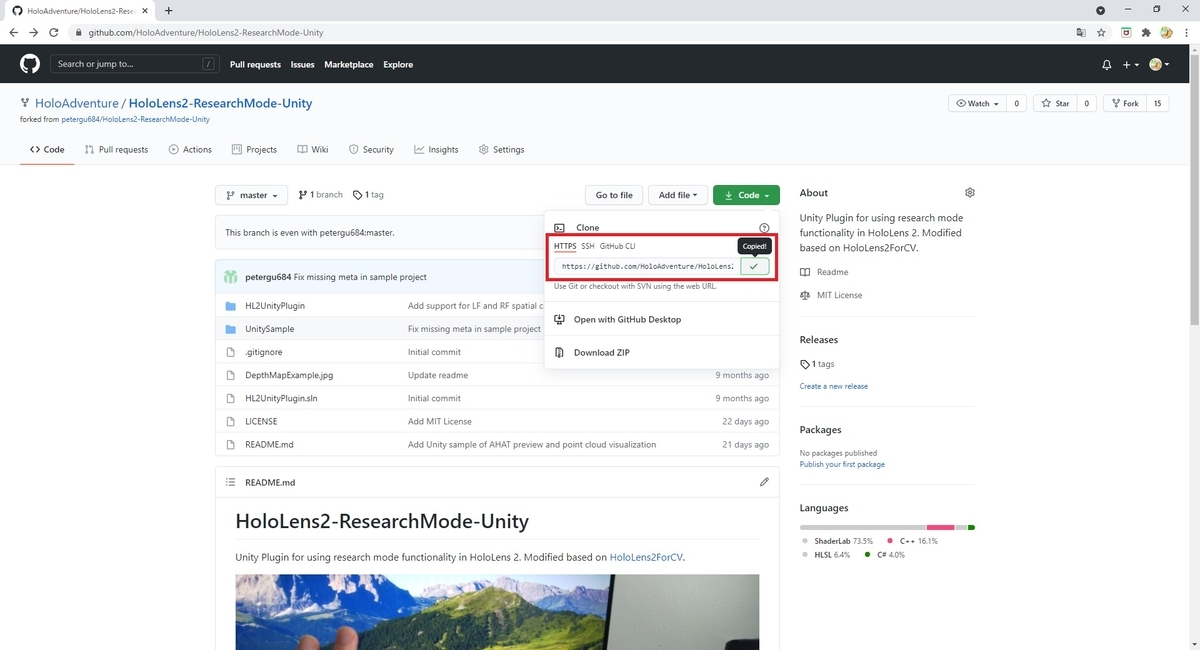Screen dimensions: 1200x650
Task: Open the HoloLens2-ResearchMode-Unity repo title link
Action: [x=220, y=103]
